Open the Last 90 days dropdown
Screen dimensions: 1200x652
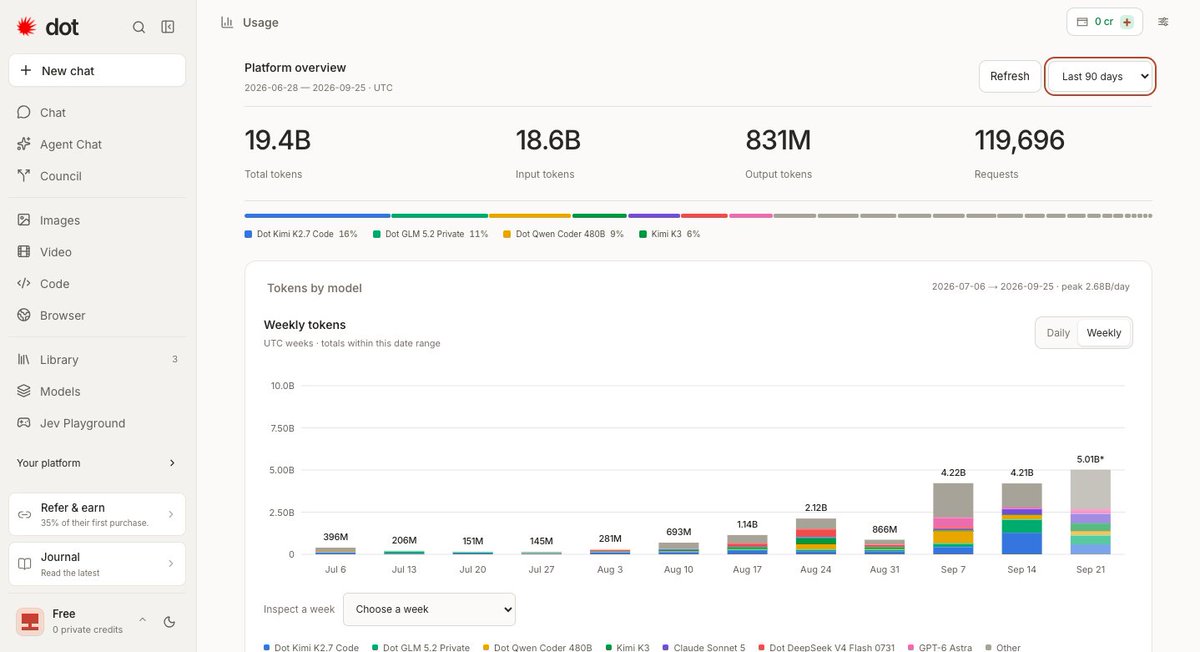coord(1101,76)
